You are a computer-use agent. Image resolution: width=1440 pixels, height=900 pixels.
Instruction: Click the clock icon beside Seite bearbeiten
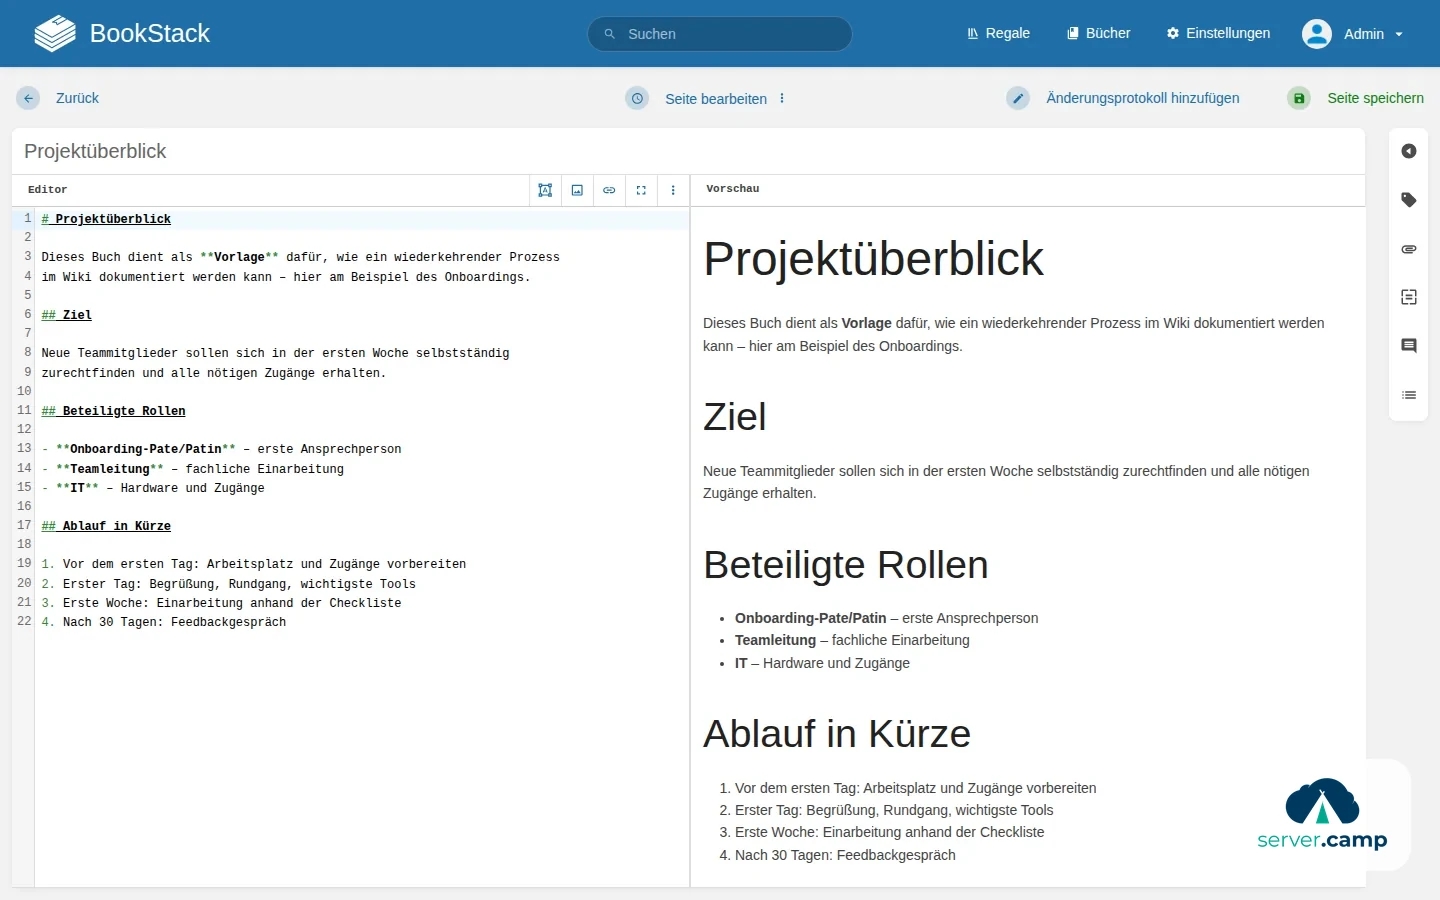click(637, 98)
